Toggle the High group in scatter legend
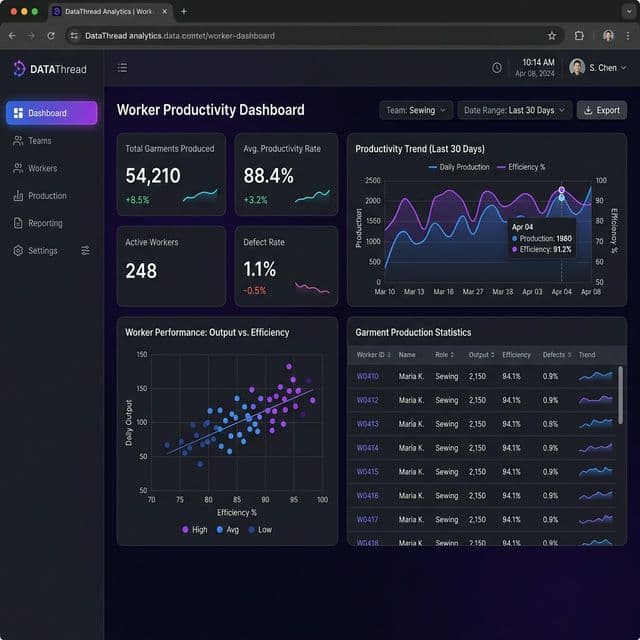This screenshot has height=640, width=640. [193, 529]
